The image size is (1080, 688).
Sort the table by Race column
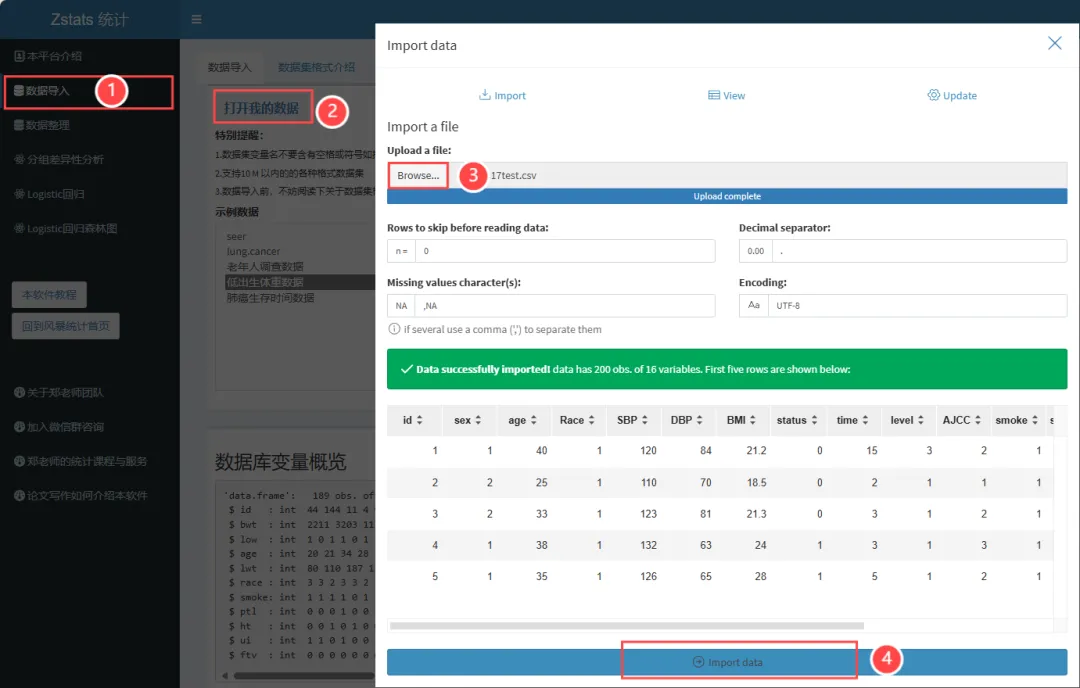click(577, 420)
